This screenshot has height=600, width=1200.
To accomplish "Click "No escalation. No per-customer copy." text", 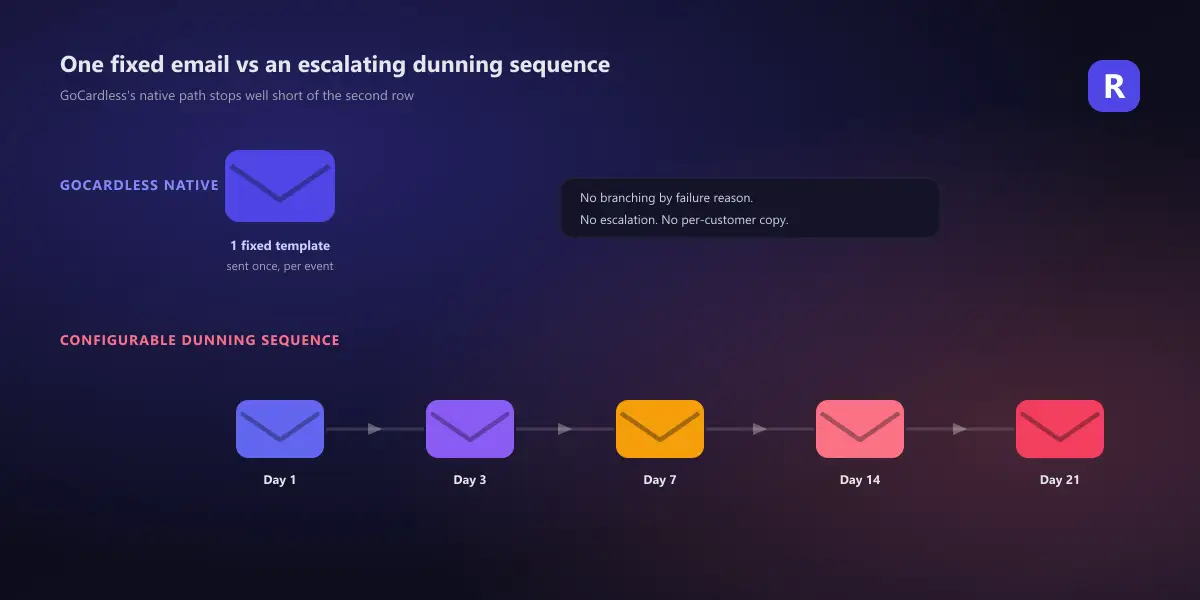I will (x=684, y=219).
